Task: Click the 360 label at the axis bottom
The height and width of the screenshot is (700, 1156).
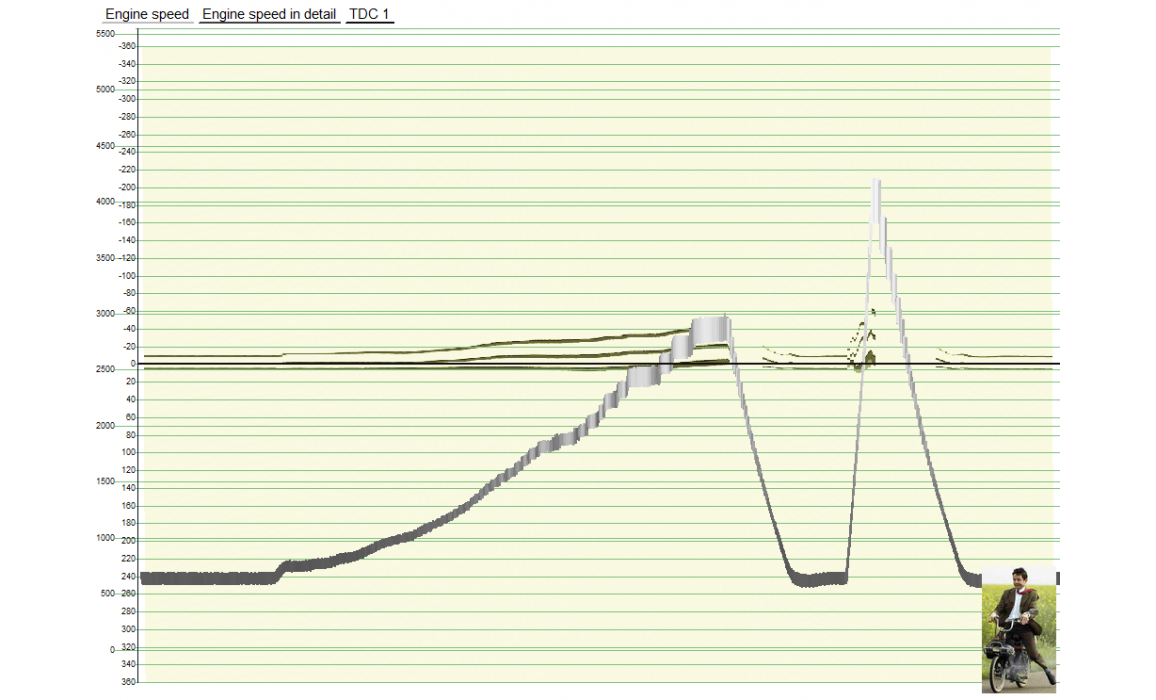Action: coord(129,682)
